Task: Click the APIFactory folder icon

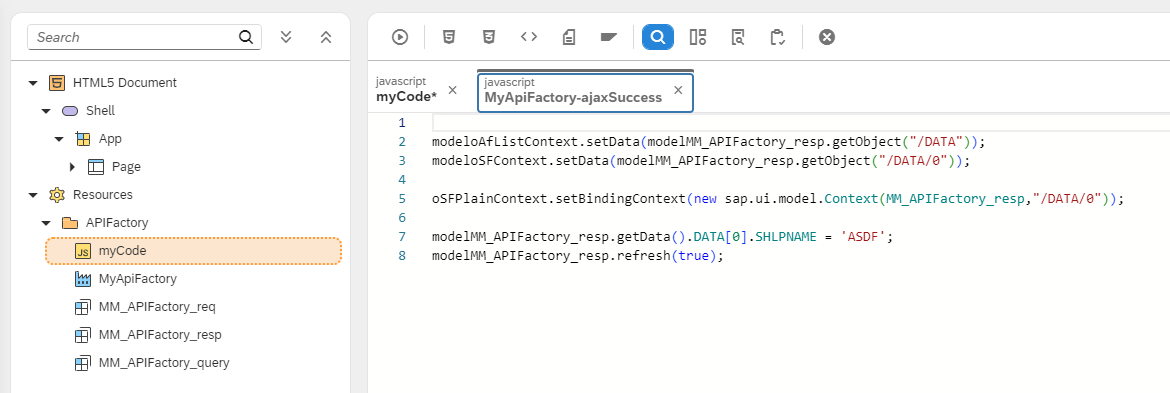Action: point(69,223)
